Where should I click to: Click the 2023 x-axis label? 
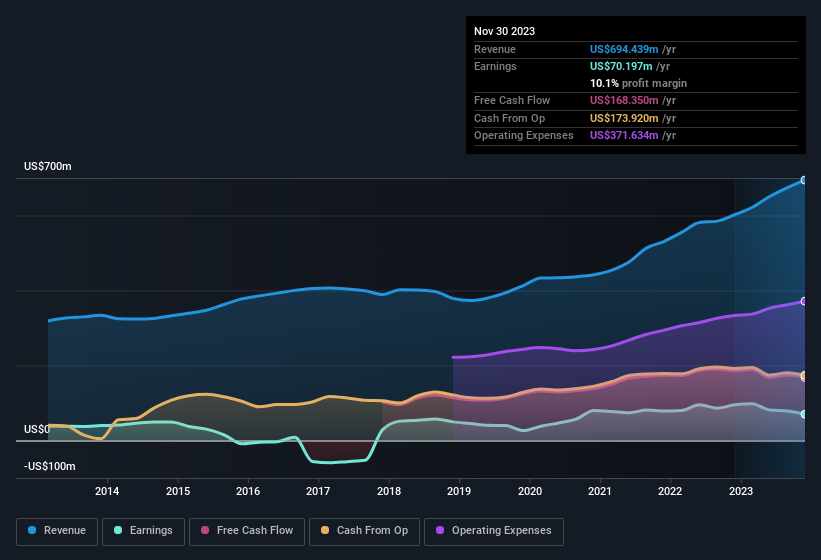pyautogui.click(x=741, y=491)
